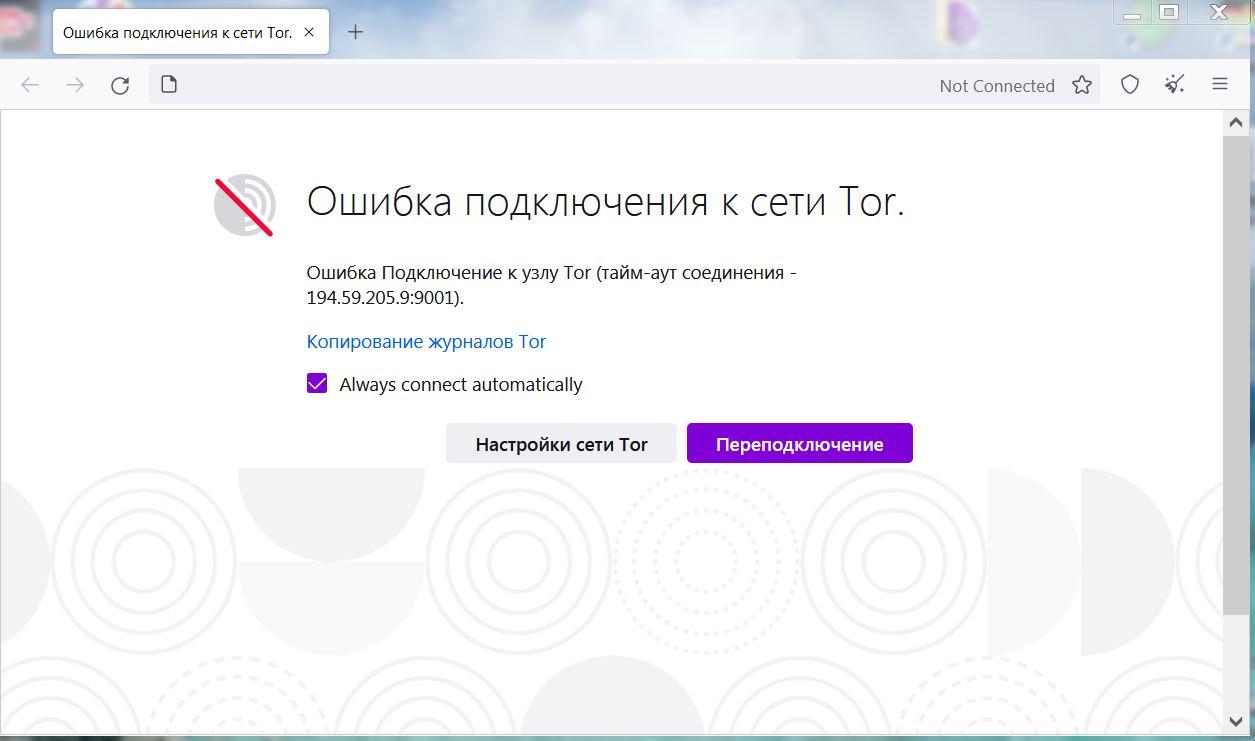The image size is (1255, 741).
Task: Click the Not Connected status label
Action: click(x=996, y=86)
